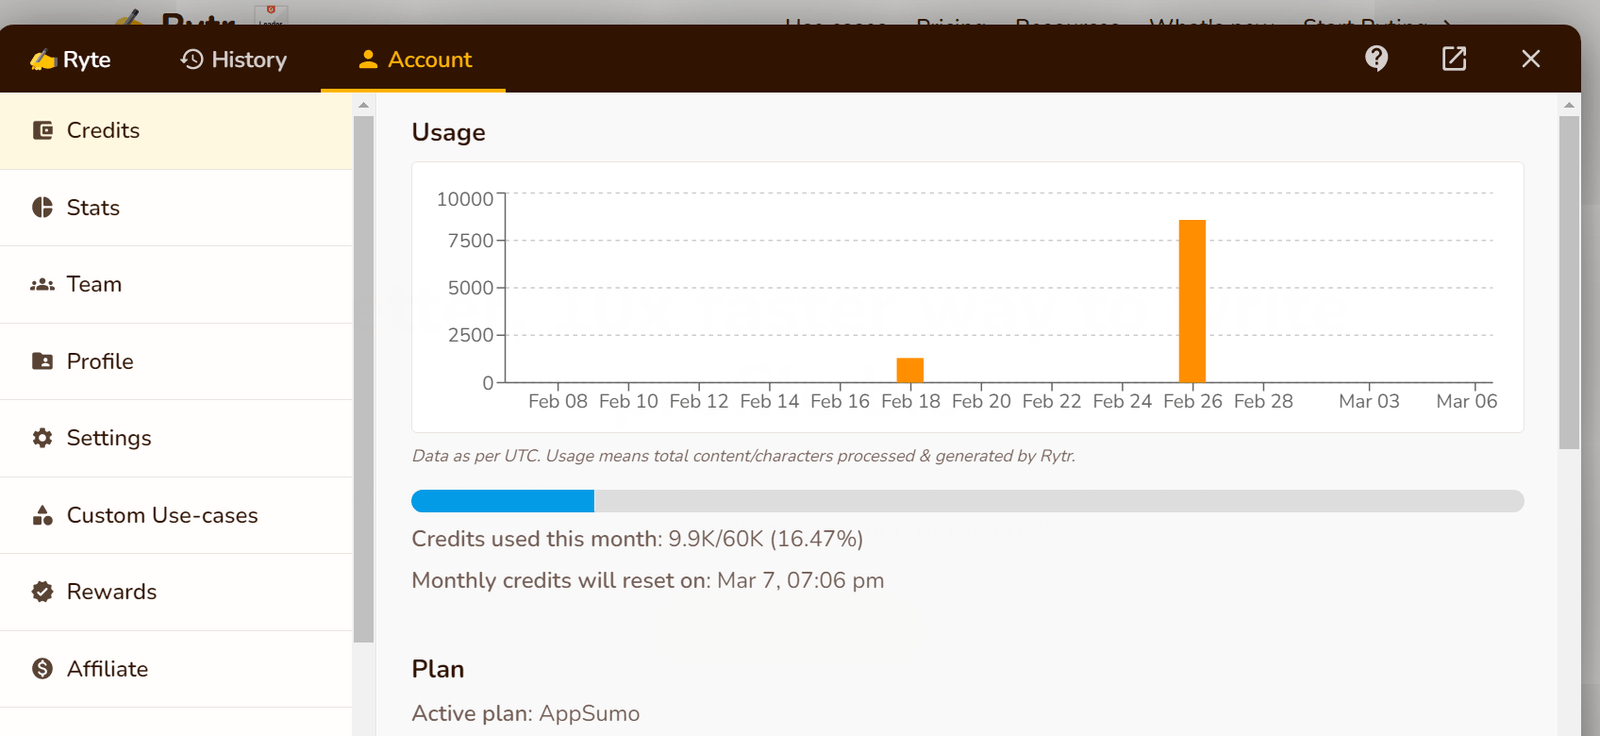Click the Feb 28 axis label
The height and width of the screenshot is (736, 1600).
pos(1263,401)
